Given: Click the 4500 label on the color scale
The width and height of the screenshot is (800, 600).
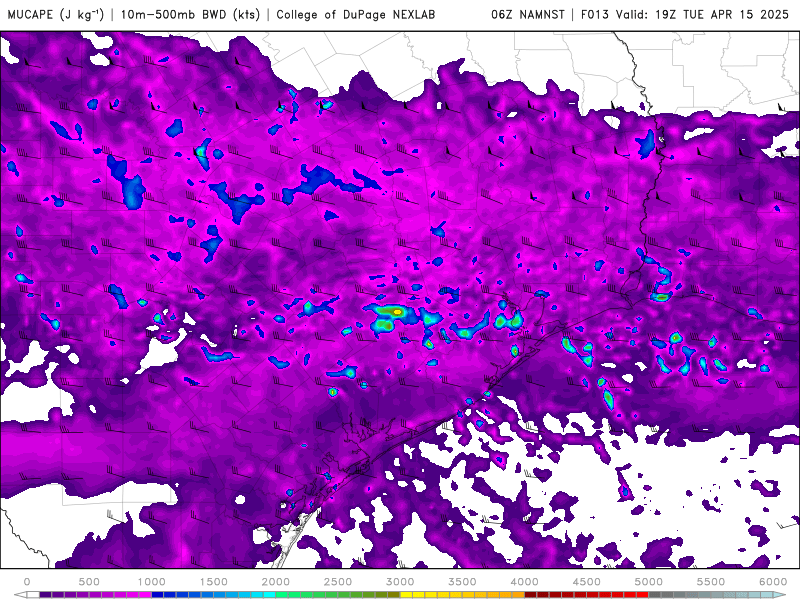Looking at the screenshot, I should click(587, 582).
